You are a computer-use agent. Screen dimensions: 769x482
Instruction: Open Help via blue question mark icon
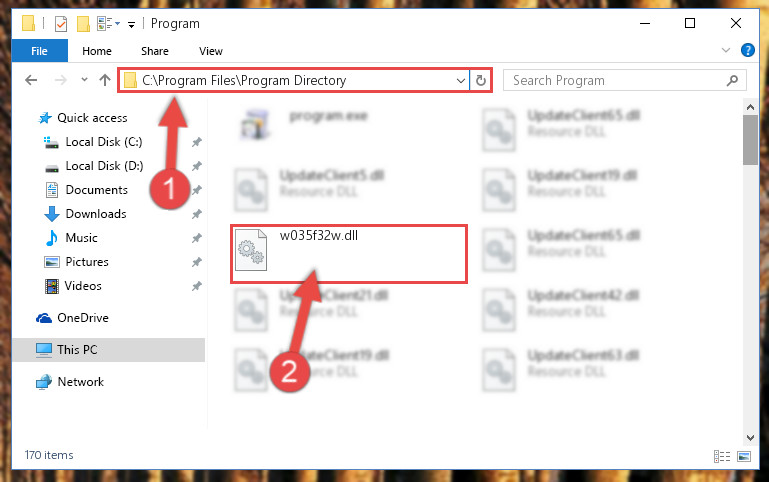click(747, 50)
